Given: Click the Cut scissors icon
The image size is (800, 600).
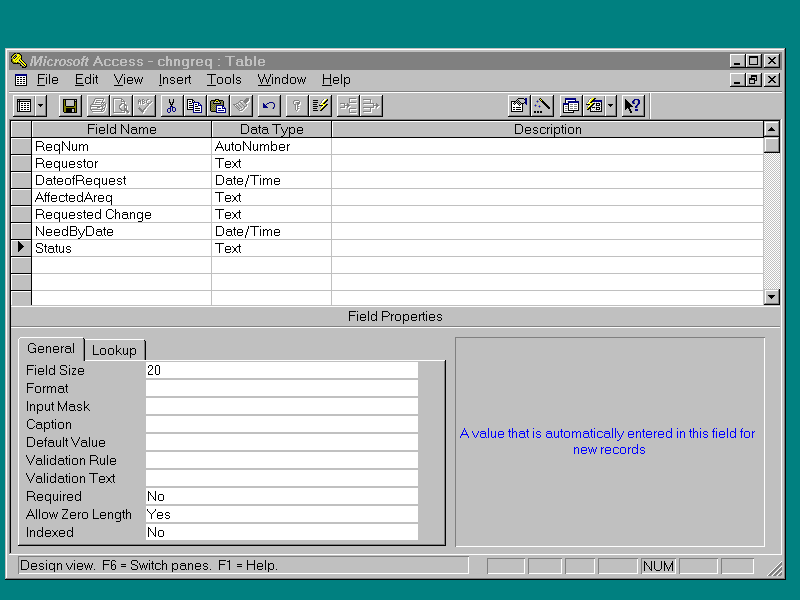Looking at the screenshot, I should pyautogui.click(x=171, y=105).
